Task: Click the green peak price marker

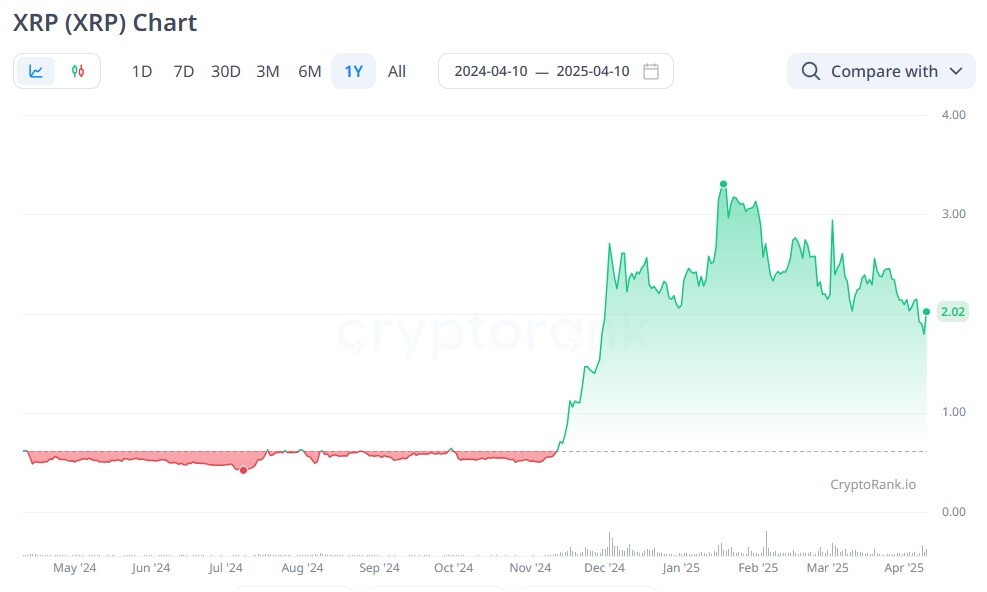Action: [723, 184]
